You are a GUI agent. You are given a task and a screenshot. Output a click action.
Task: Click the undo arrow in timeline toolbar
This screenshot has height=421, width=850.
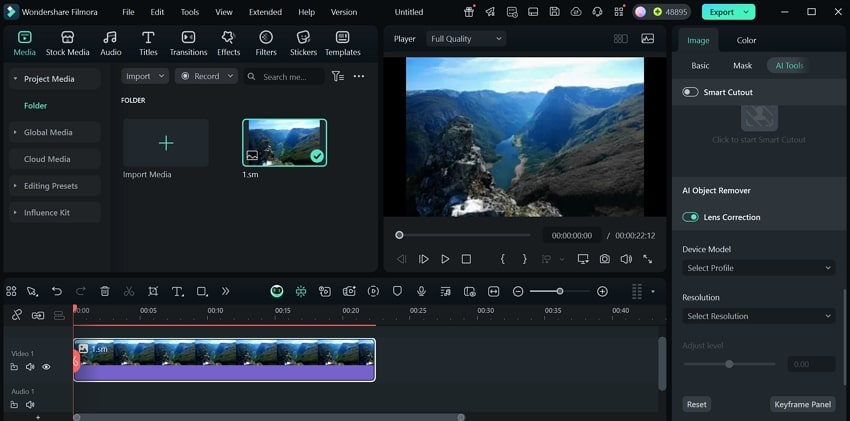[x=57, y=292]
